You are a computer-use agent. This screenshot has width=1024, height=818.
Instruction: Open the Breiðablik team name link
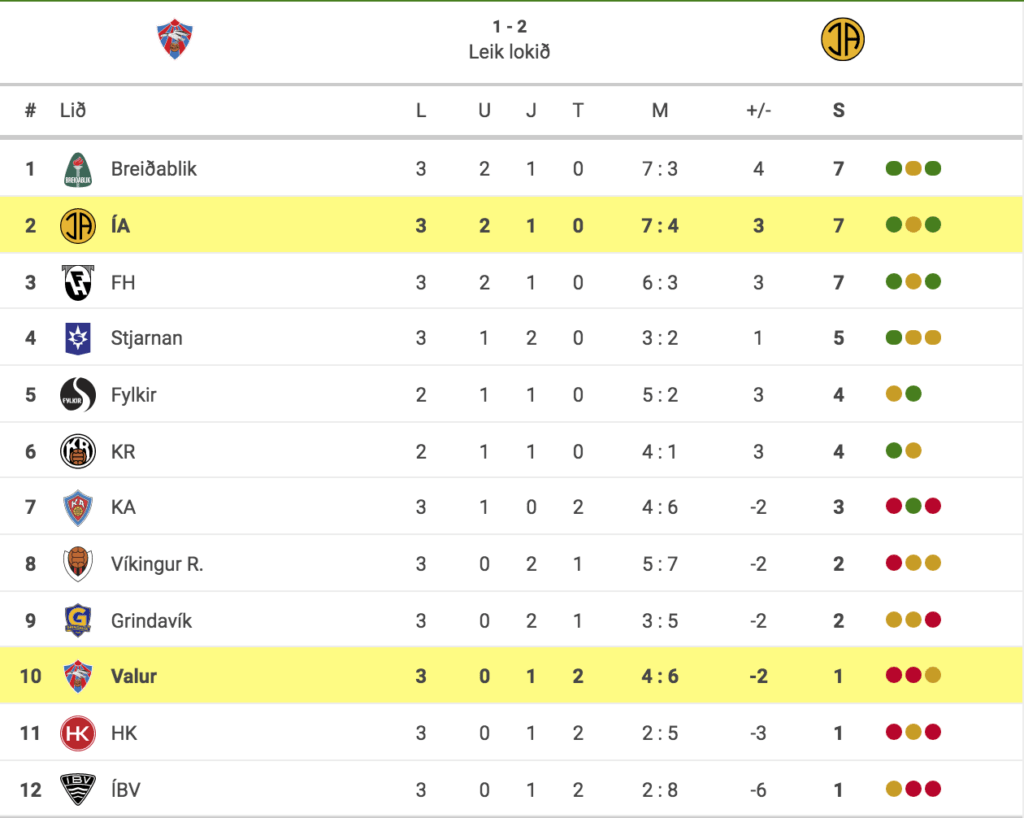point(153,169)
